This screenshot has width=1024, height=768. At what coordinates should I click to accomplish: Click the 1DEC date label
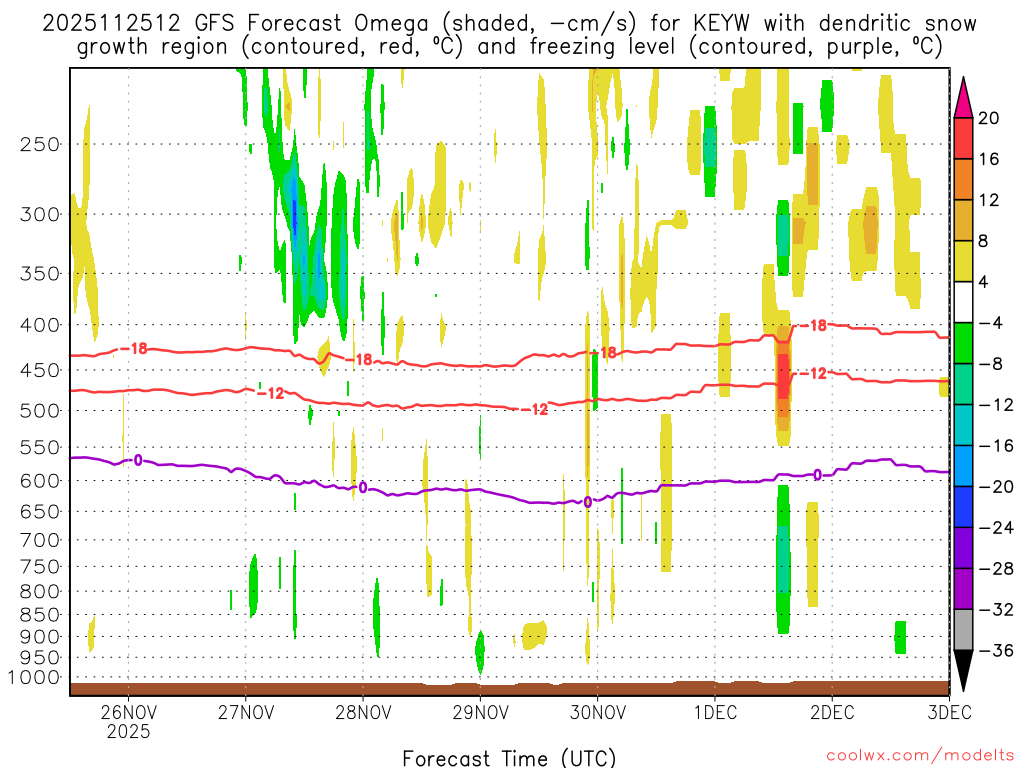point(715,712)
